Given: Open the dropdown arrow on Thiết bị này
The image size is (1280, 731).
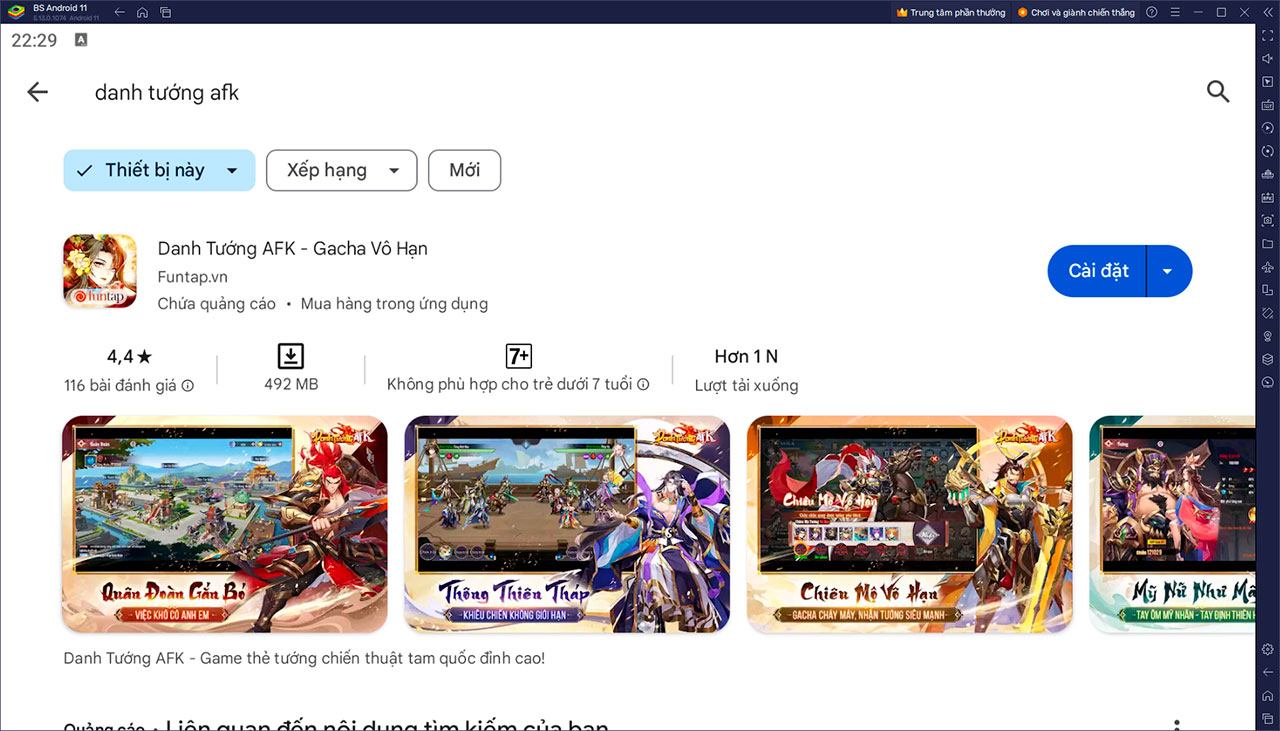Looking at the screenshot, I should tap(232, 171).
